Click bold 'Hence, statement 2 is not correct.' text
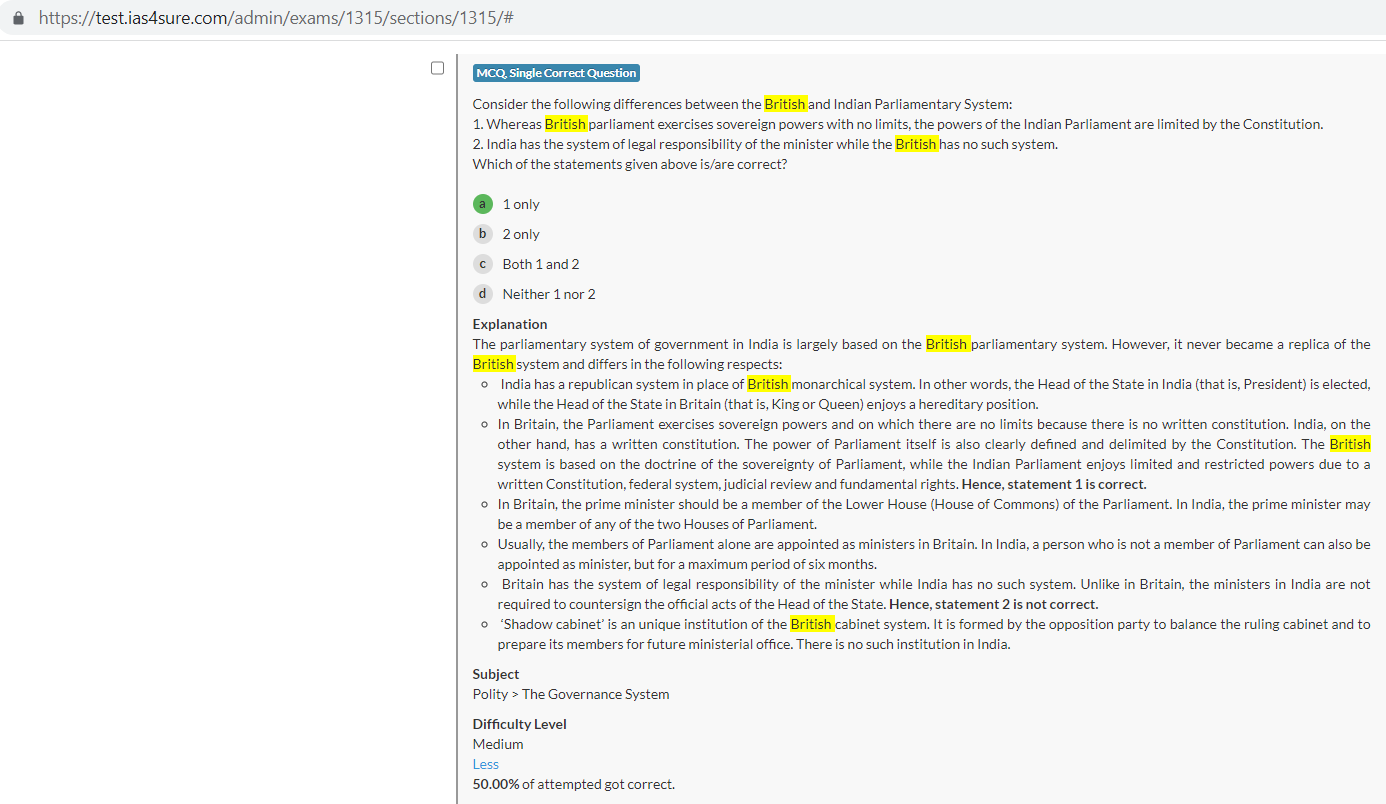This screenshot has width=1386, height=804. click(993, 604)
